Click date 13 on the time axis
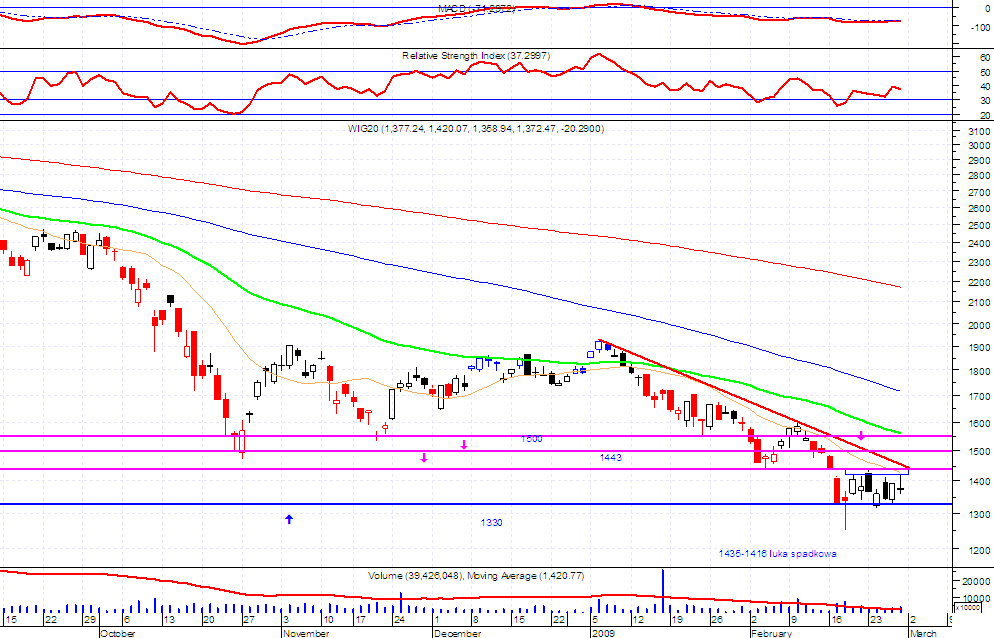Viewport: 994px width, 638px height. (169, 620)
